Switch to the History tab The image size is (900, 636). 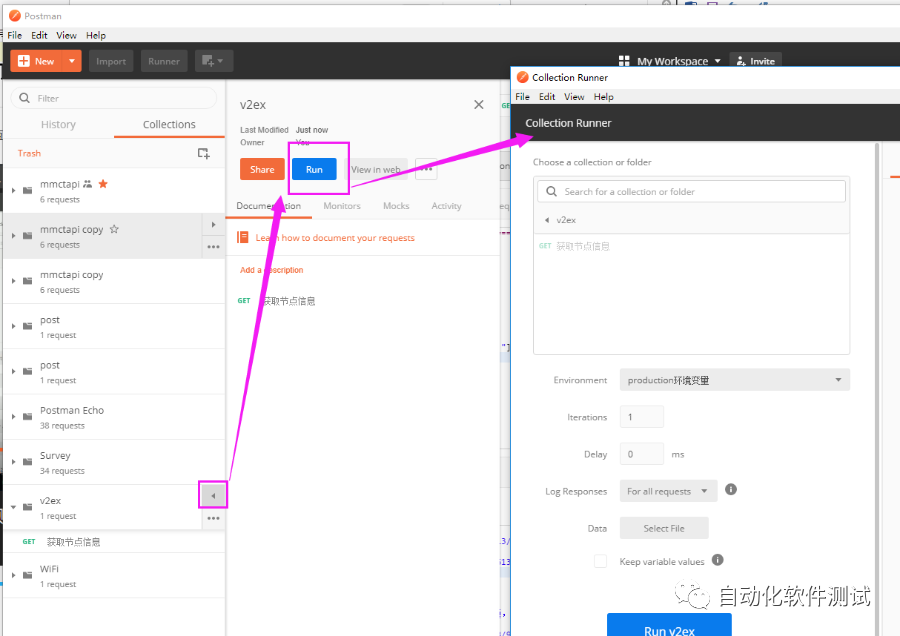tap(58, 125)
